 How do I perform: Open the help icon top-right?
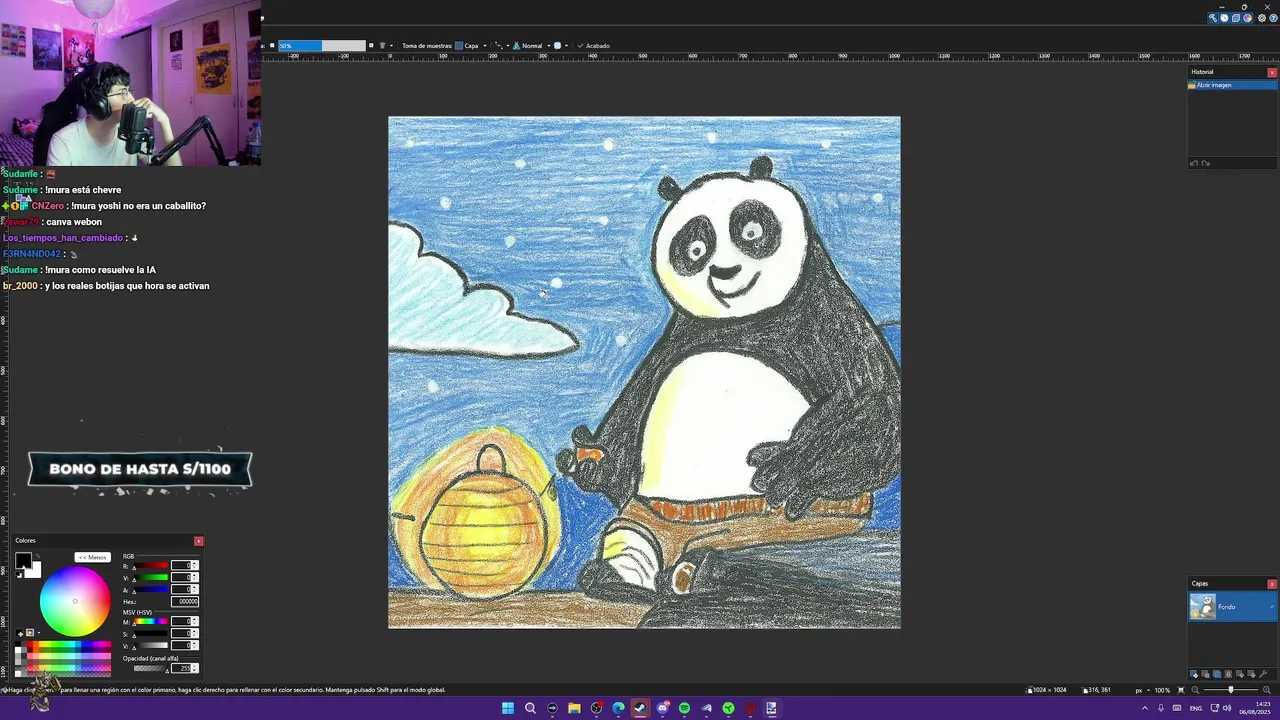pyautogui.click(x=1274, y=18)
